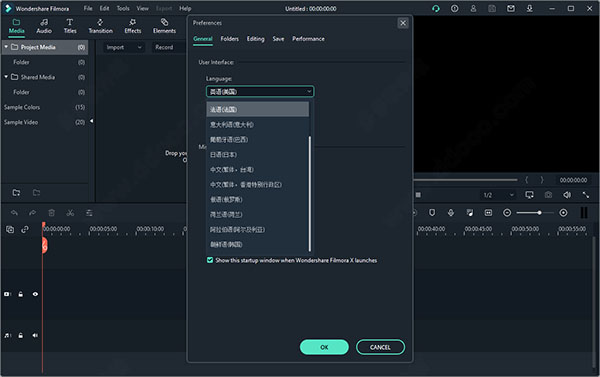Click the delete folder icon
This screenshot has height=377, width=600.
(36, 193)
